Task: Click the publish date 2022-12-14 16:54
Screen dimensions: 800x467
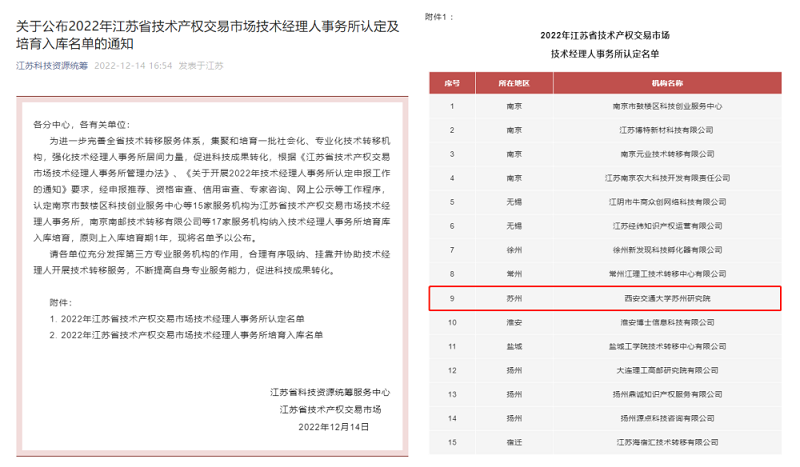Action: point(133,66)
